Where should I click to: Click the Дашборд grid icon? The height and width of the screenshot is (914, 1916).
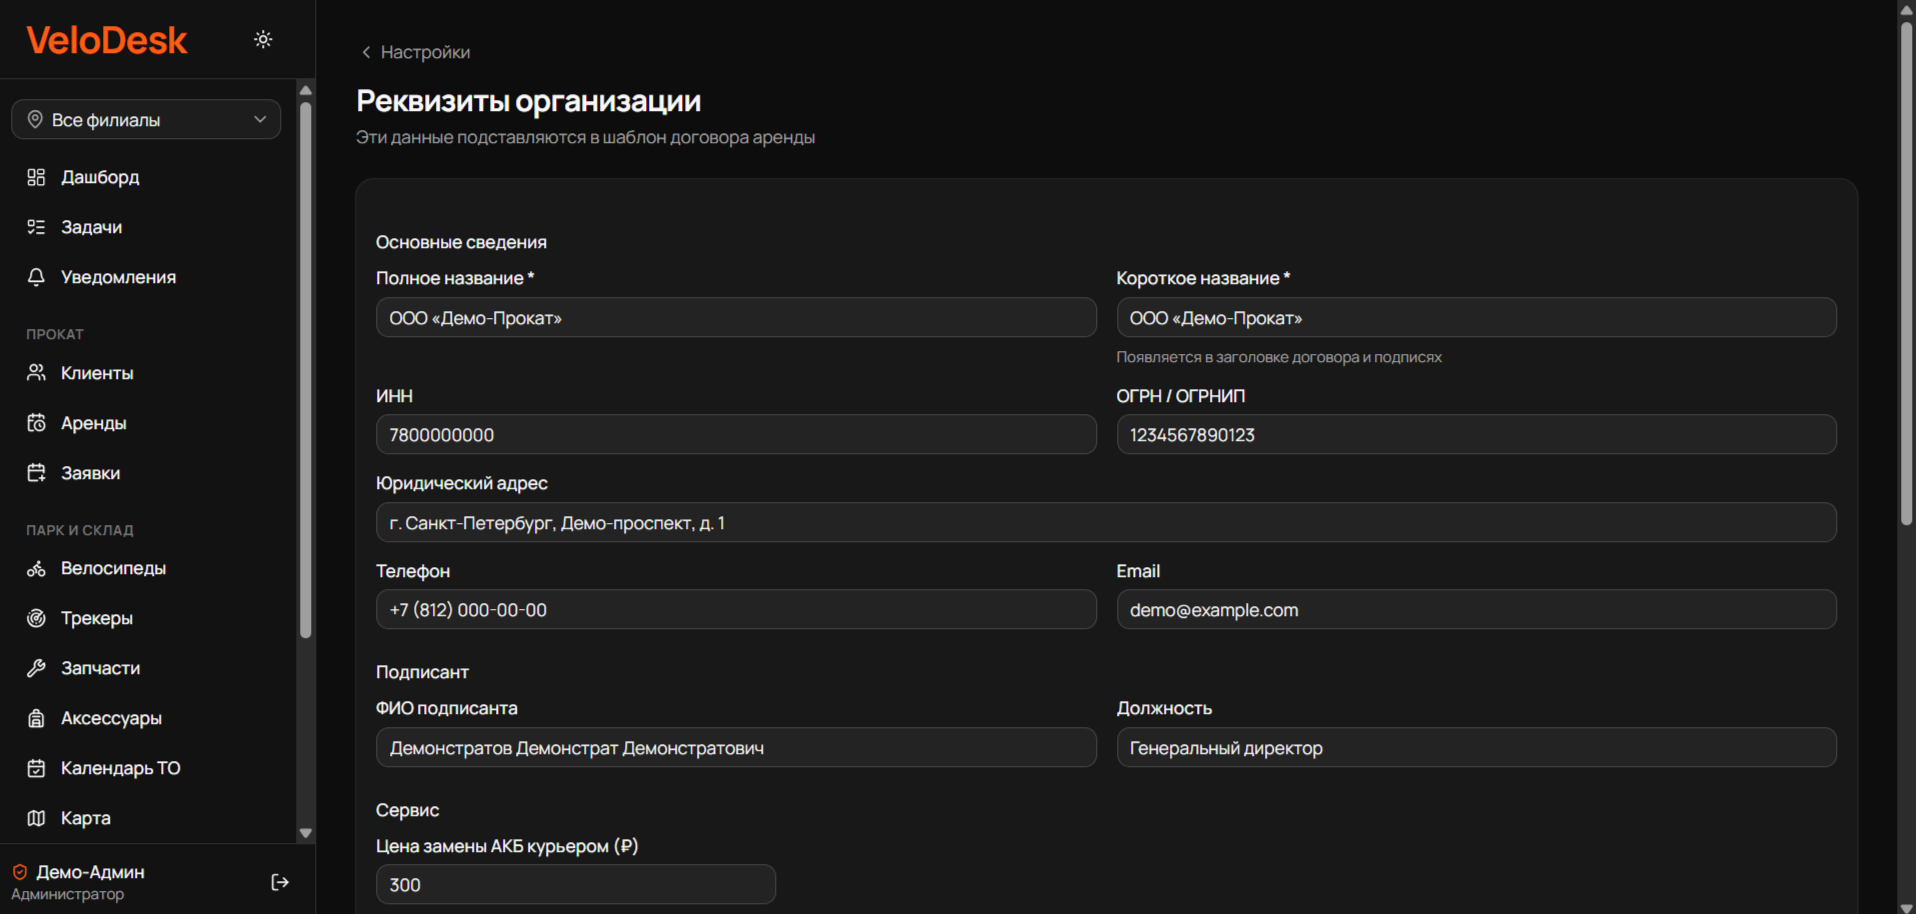pyautogui.click(x=36, y=177)
